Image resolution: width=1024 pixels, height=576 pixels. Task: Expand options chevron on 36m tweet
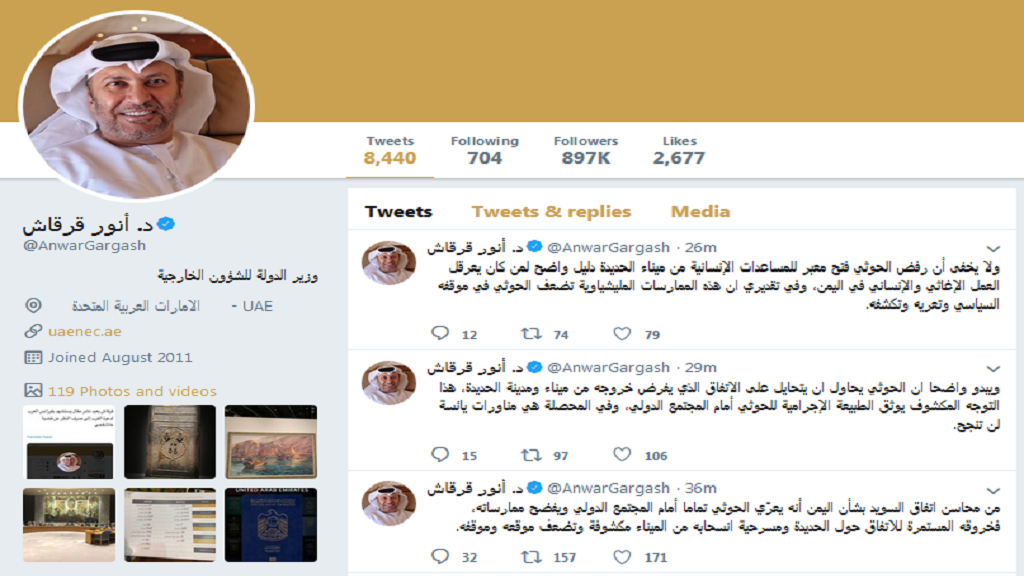click(x=993, y=490)
